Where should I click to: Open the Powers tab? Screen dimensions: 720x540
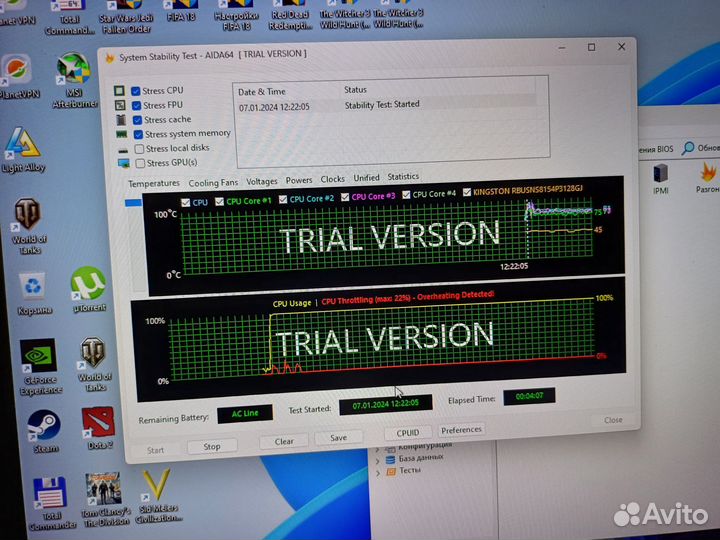298,180
